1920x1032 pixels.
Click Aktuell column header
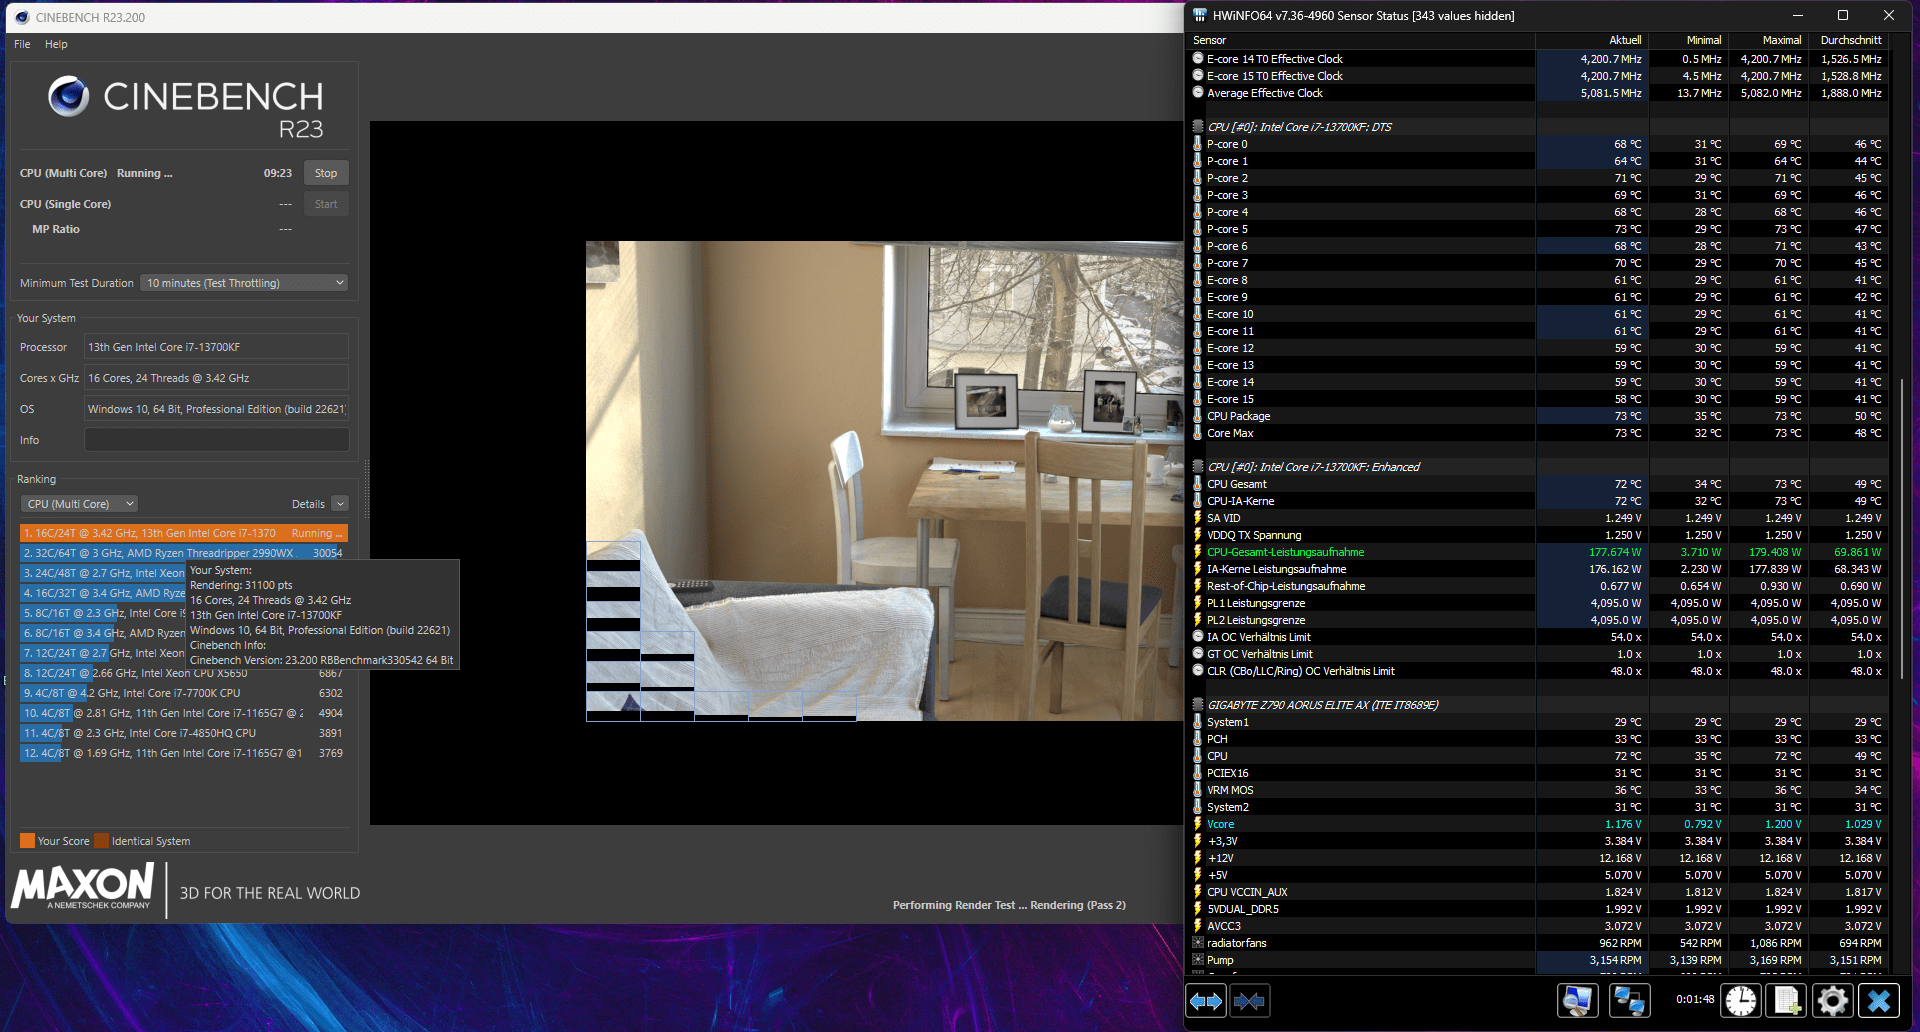[x=1591, y=40]
